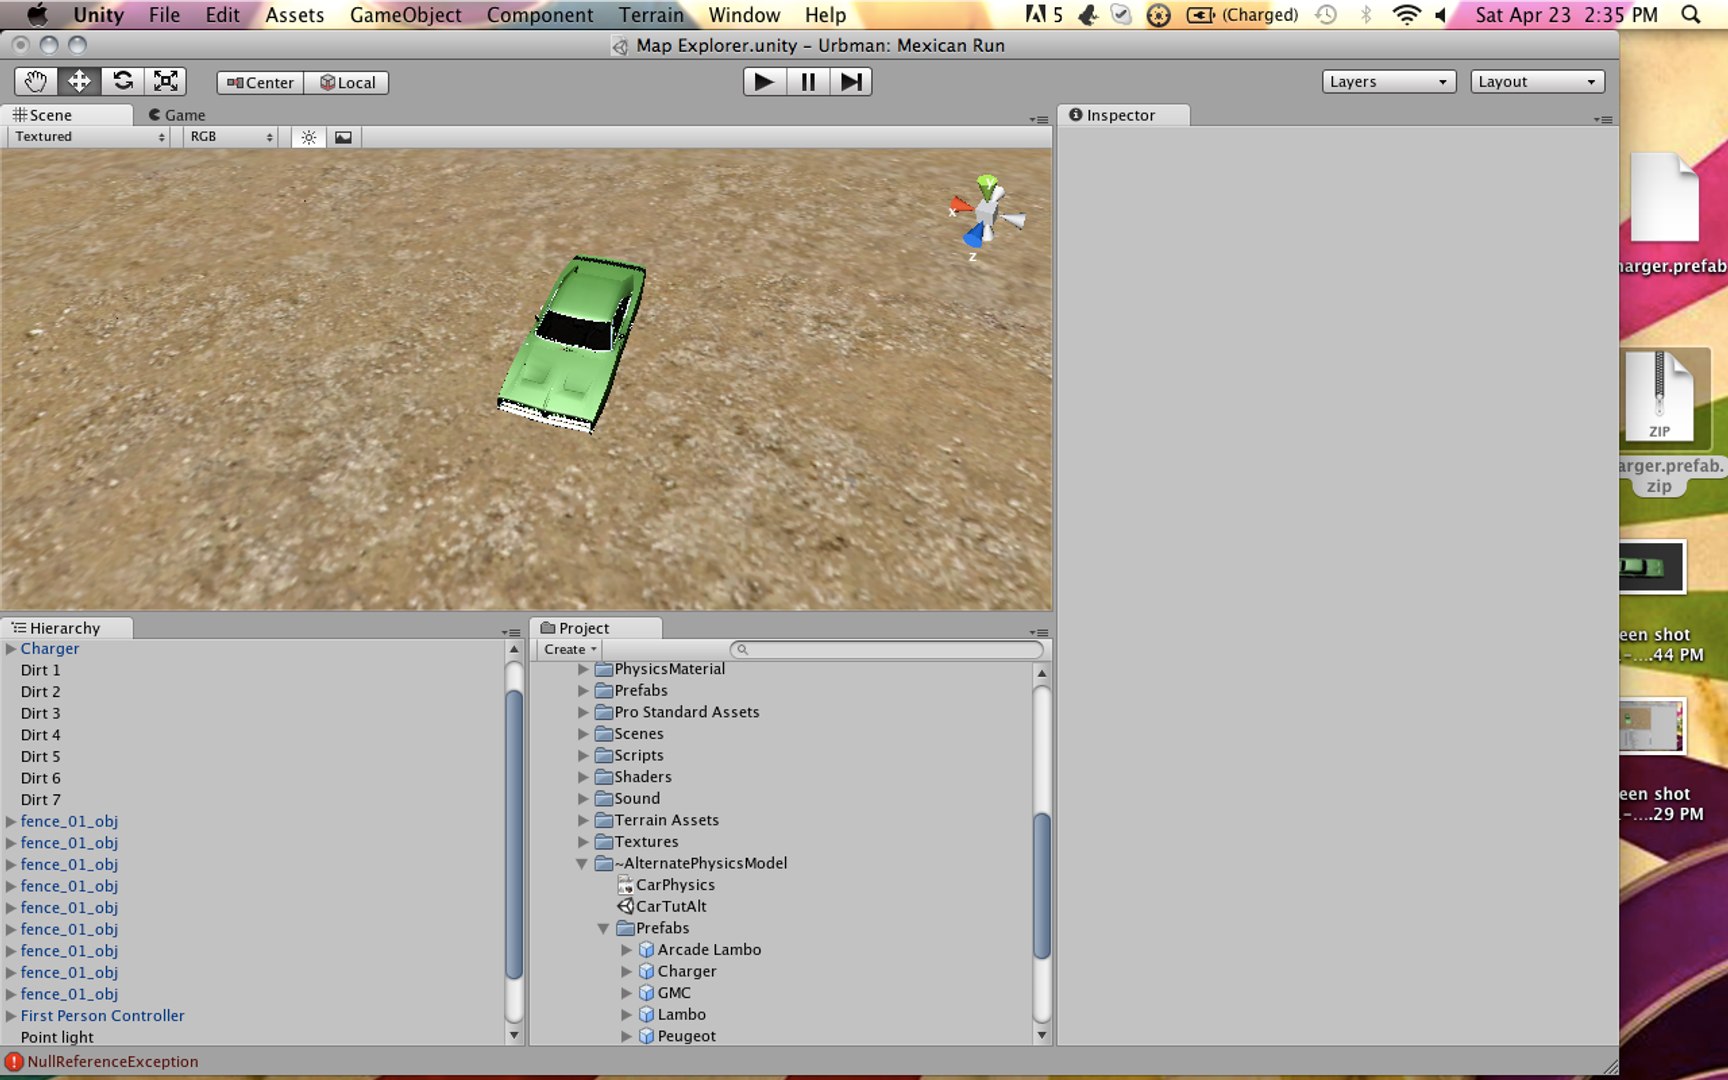Expand First Person Controller in Hierarchy
Viewport: 1728px width, 1080px height.
pyautogui.click(x=11, y=1016)
